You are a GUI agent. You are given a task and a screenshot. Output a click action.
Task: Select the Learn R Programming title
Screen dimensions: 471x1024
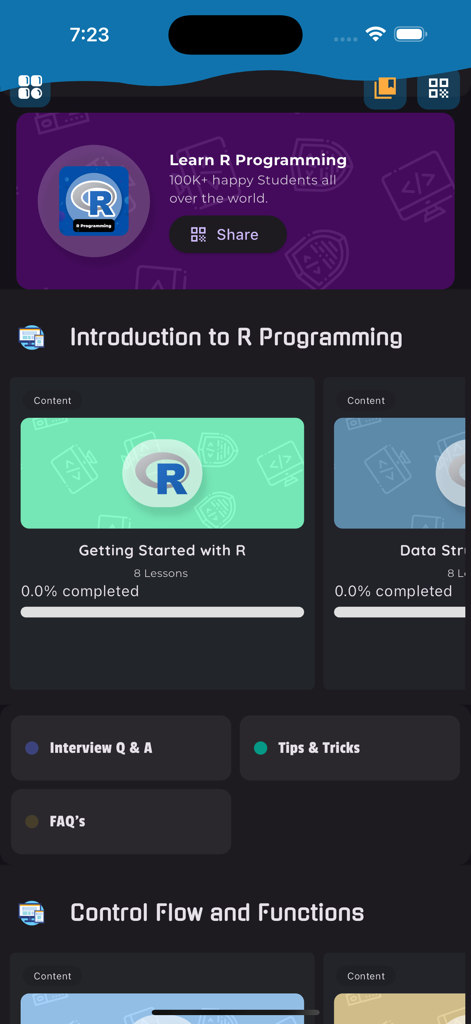pos(258,160)
